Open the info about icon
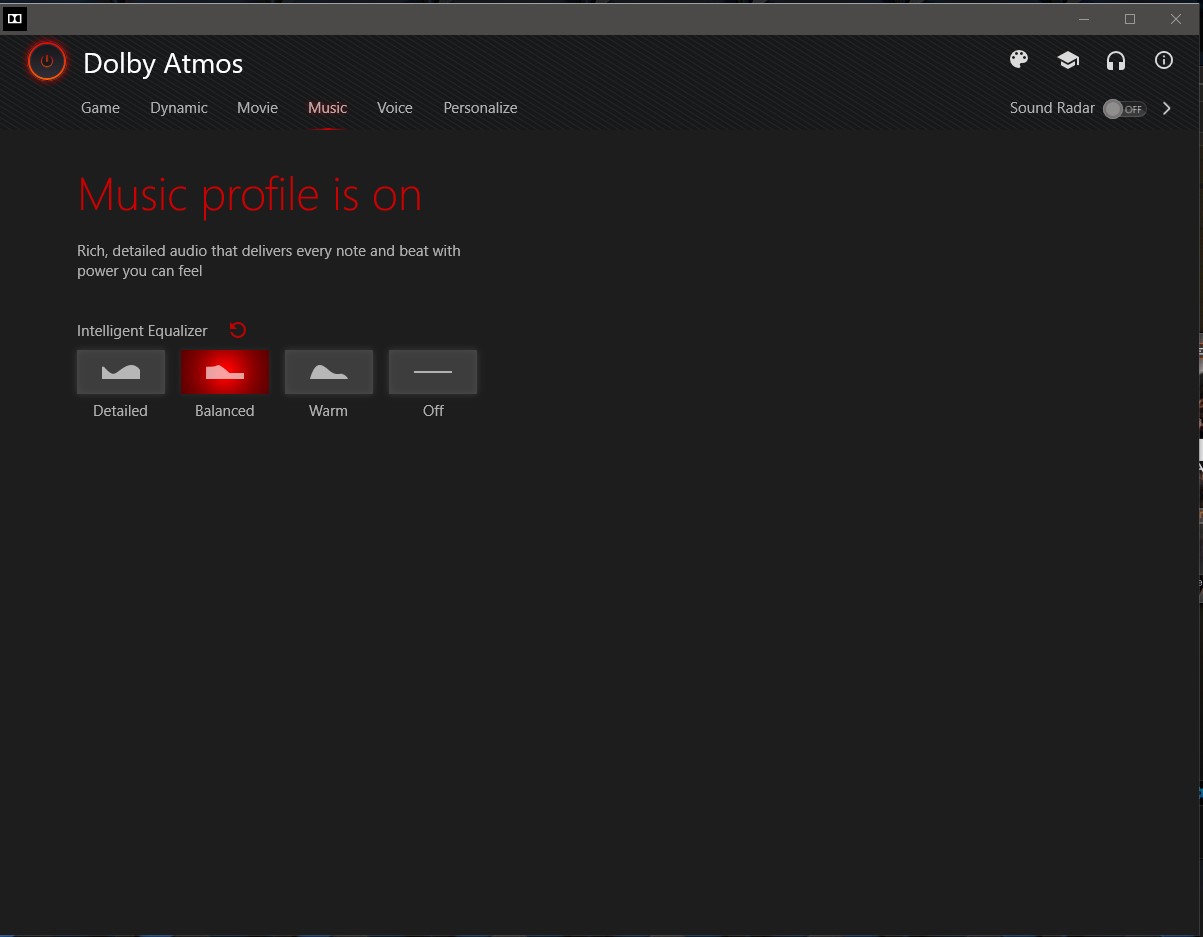The image size is (1203, 937). point(1164,60)
